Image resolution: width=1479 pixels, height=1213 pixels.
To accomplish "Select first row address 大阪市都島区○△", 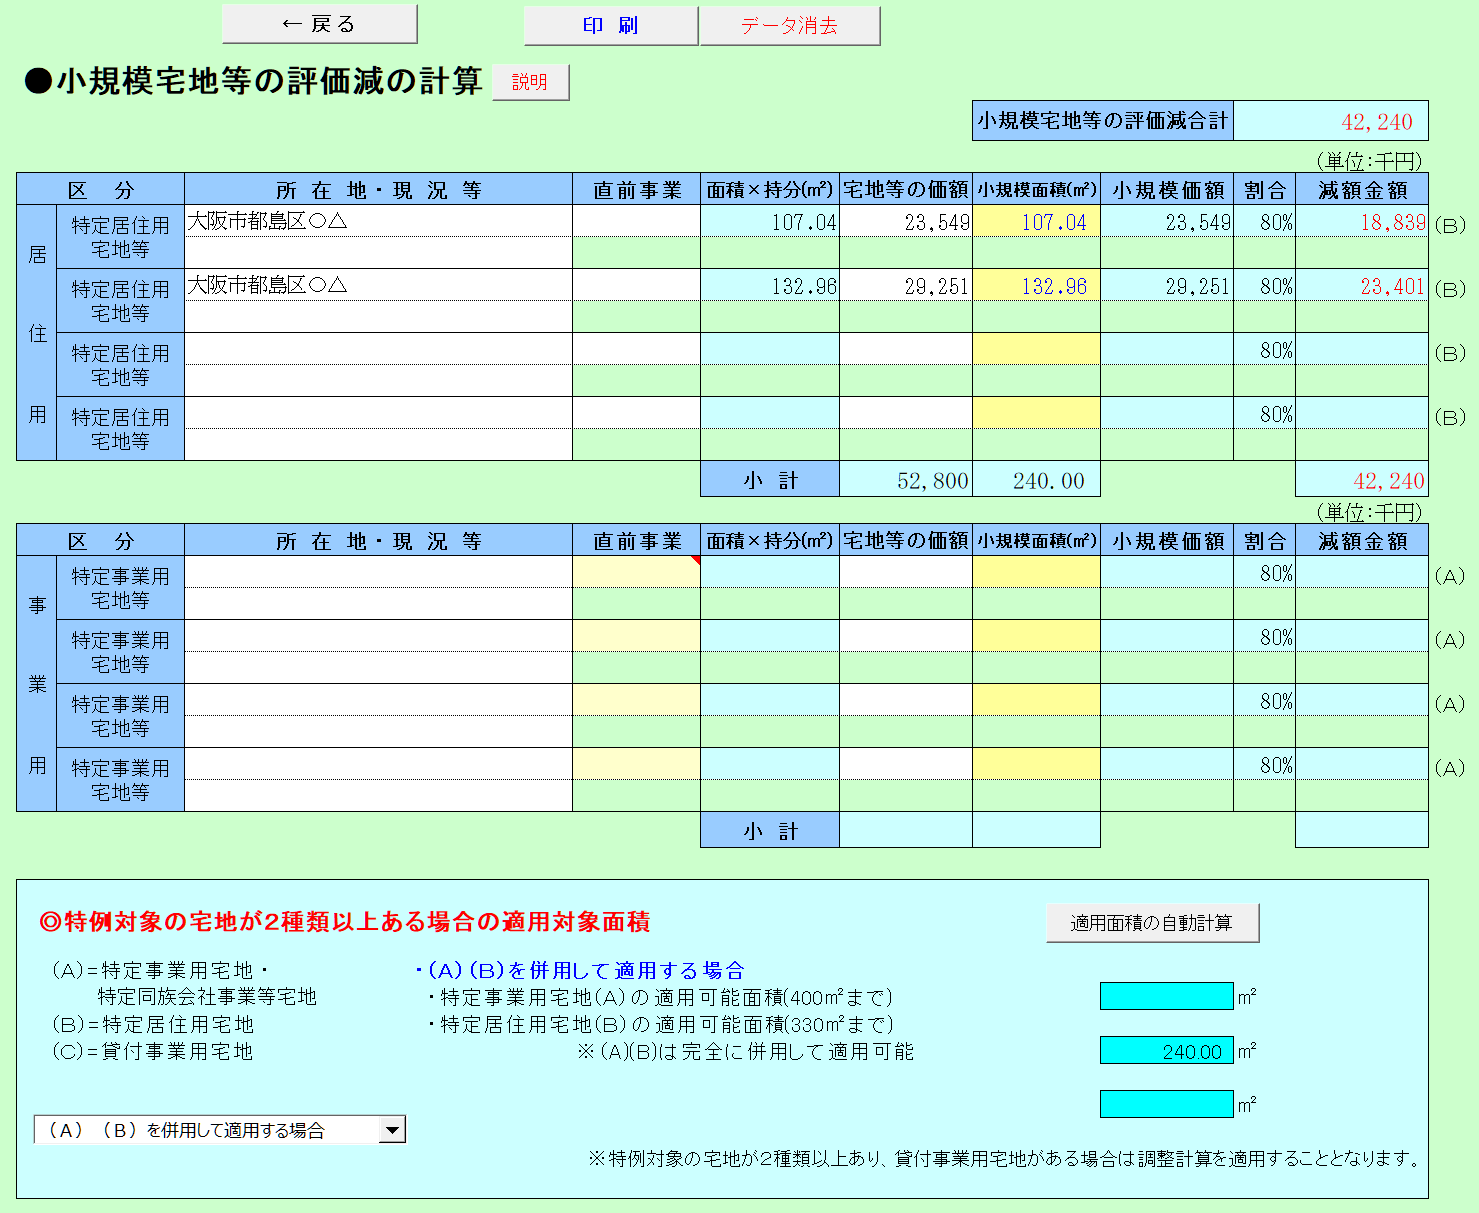I will [x=378, y=221].
